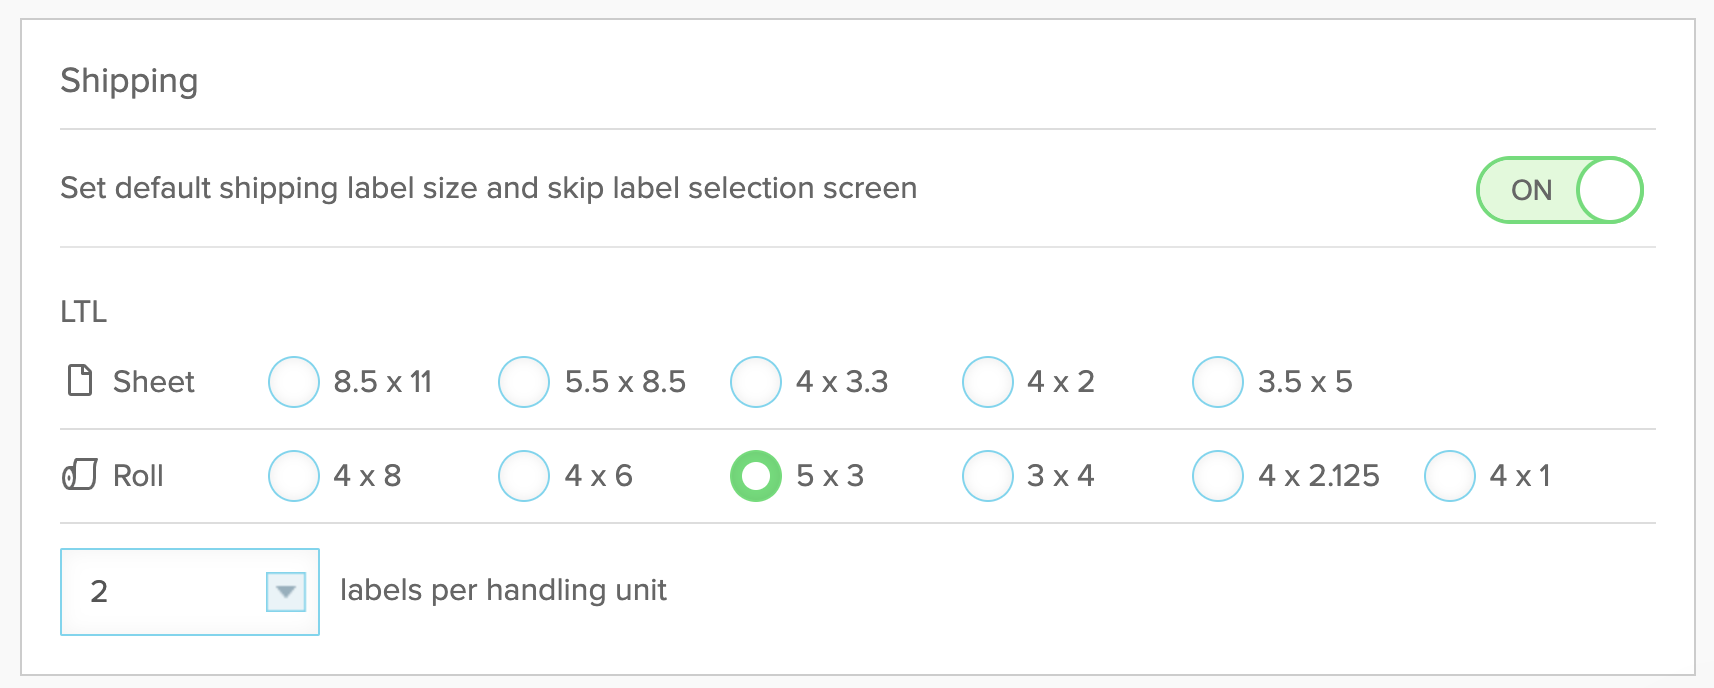Click the Sheet row label text
Viewport: 1714px width, 688px height.
154,382
